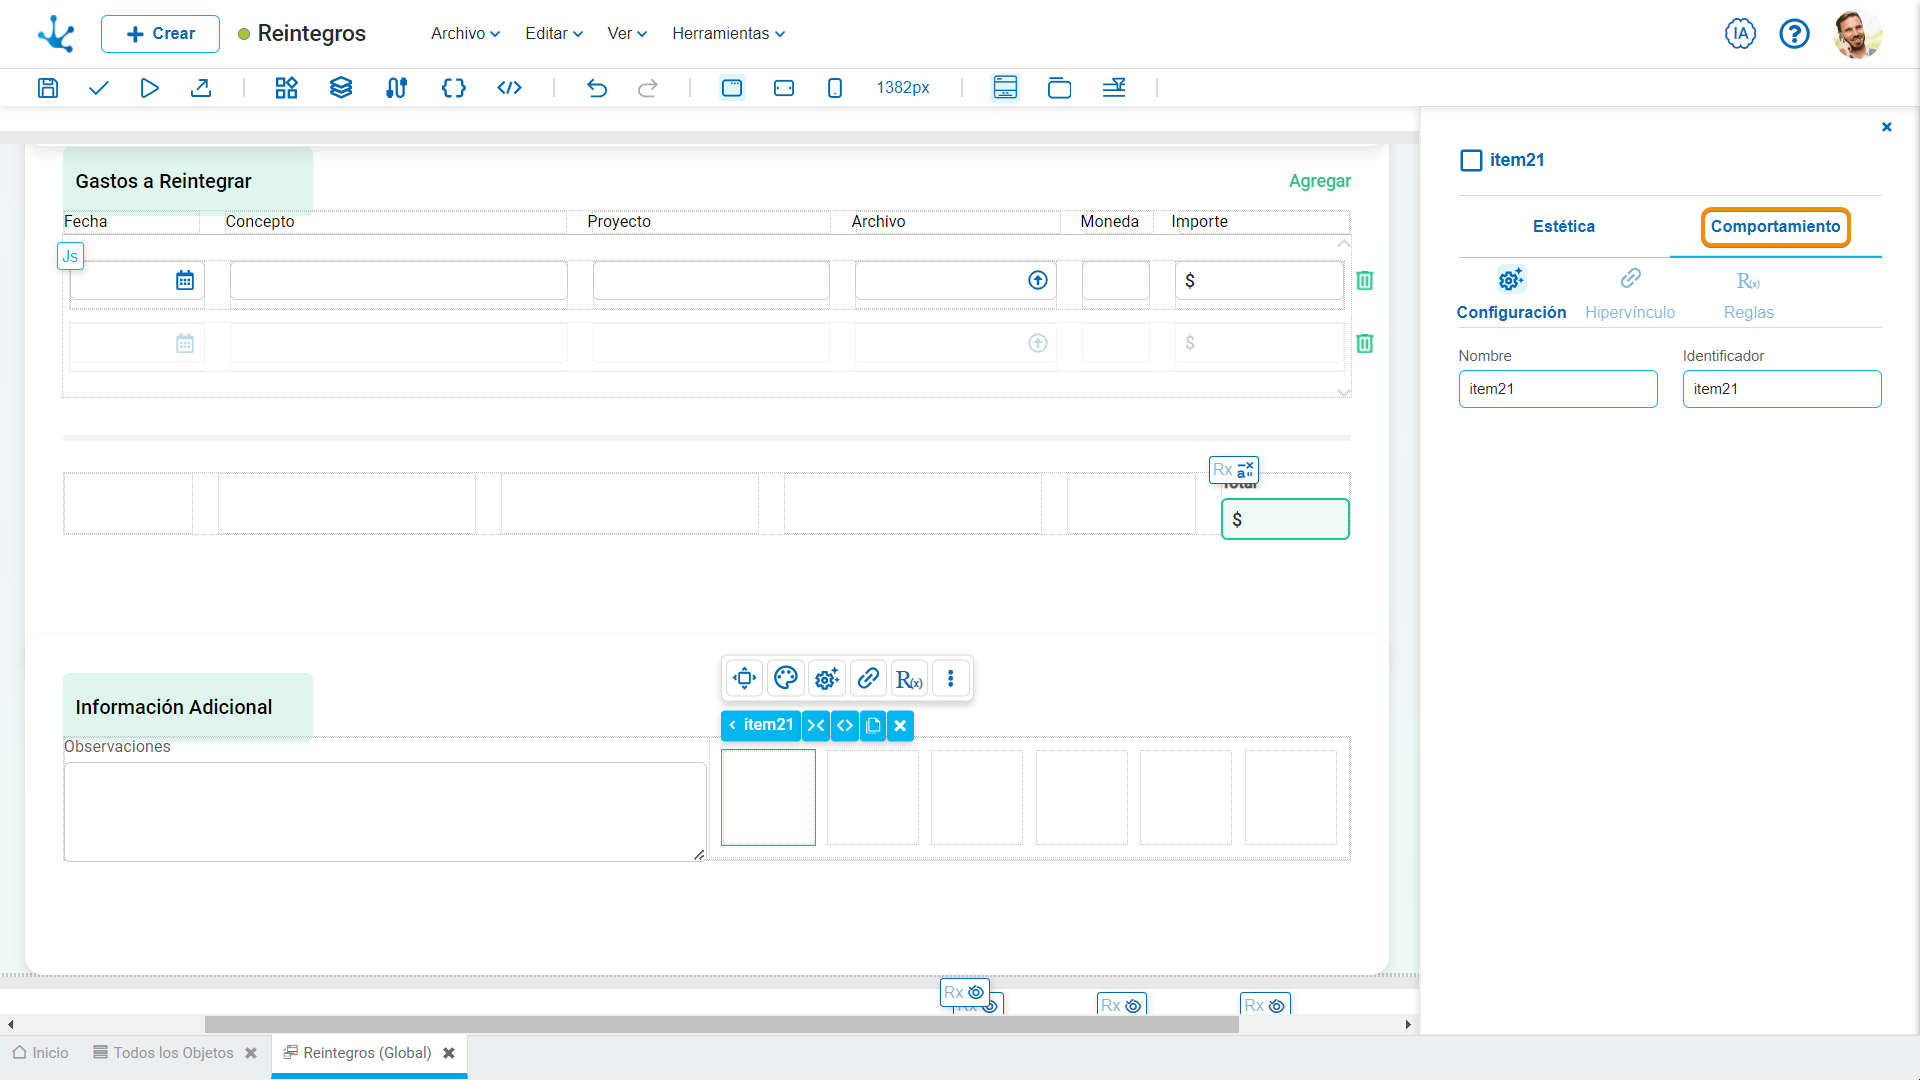Select the tablet viewport icon
Viewport: 1920px width, 1080px height.
[x=784, y=88]
